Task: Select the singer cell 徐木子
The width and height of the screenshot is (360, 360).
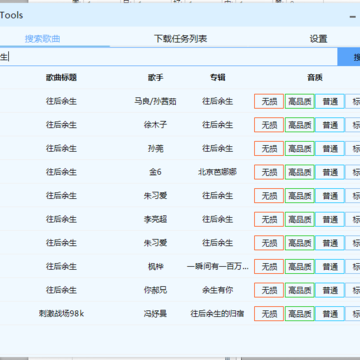Action: (155, 125)
